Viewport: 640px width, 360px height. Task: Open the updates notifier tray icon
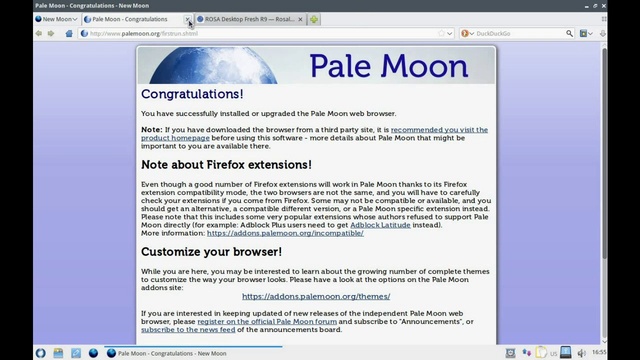510,353
